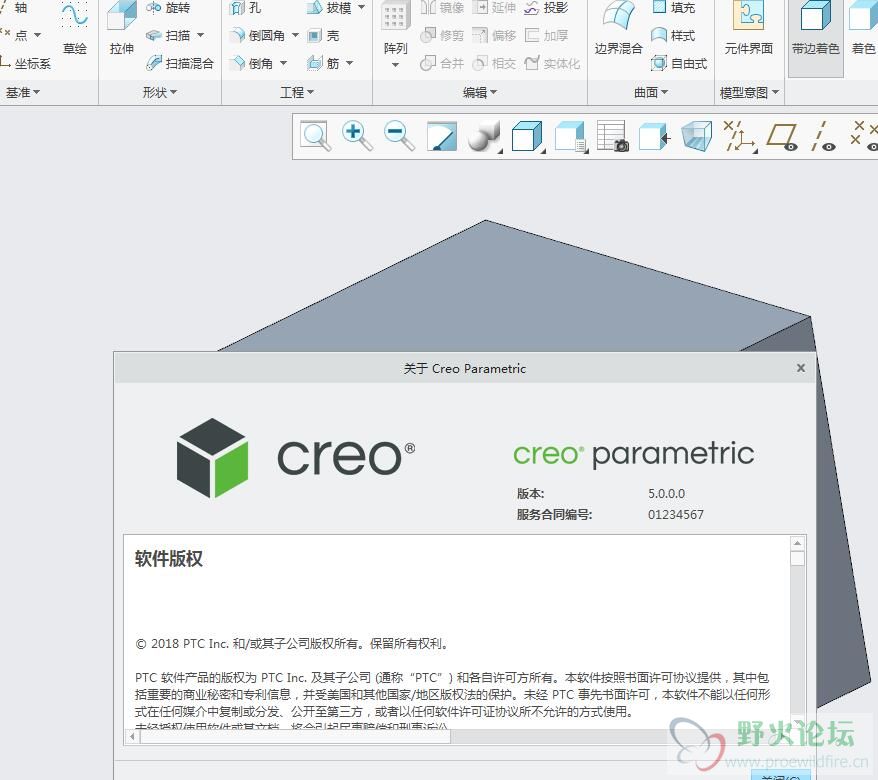Click the Zoom Out icon
The height and width of the screenshot is (780, 878).
tap(399, 136)
